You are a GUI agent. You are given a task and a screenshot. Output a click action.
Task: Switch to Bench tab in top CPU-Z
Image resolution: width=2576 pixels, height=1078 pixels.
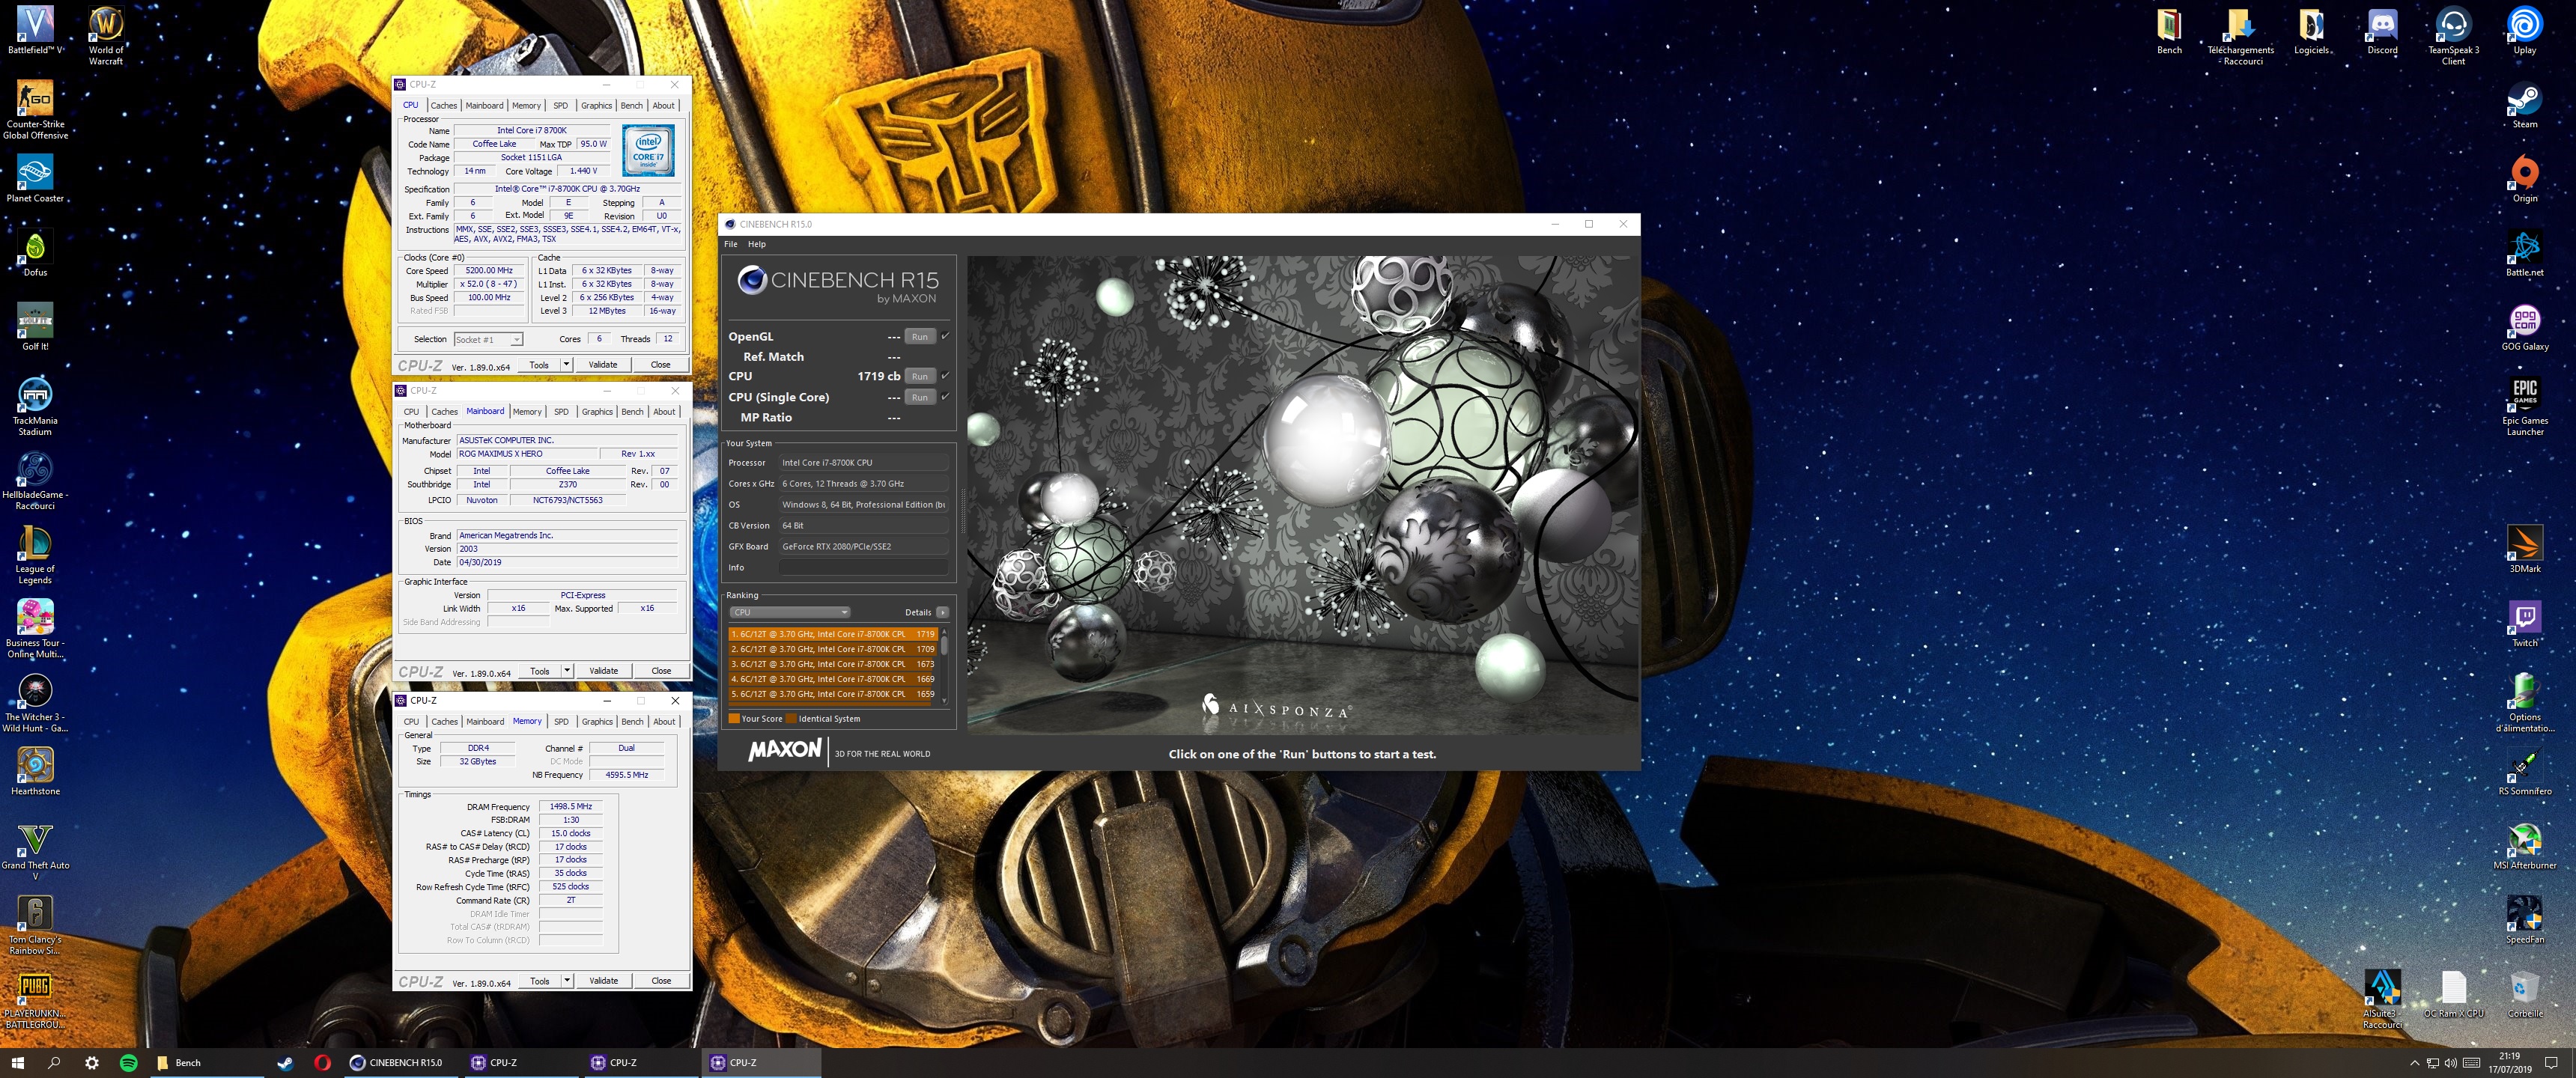click(632, 105)
